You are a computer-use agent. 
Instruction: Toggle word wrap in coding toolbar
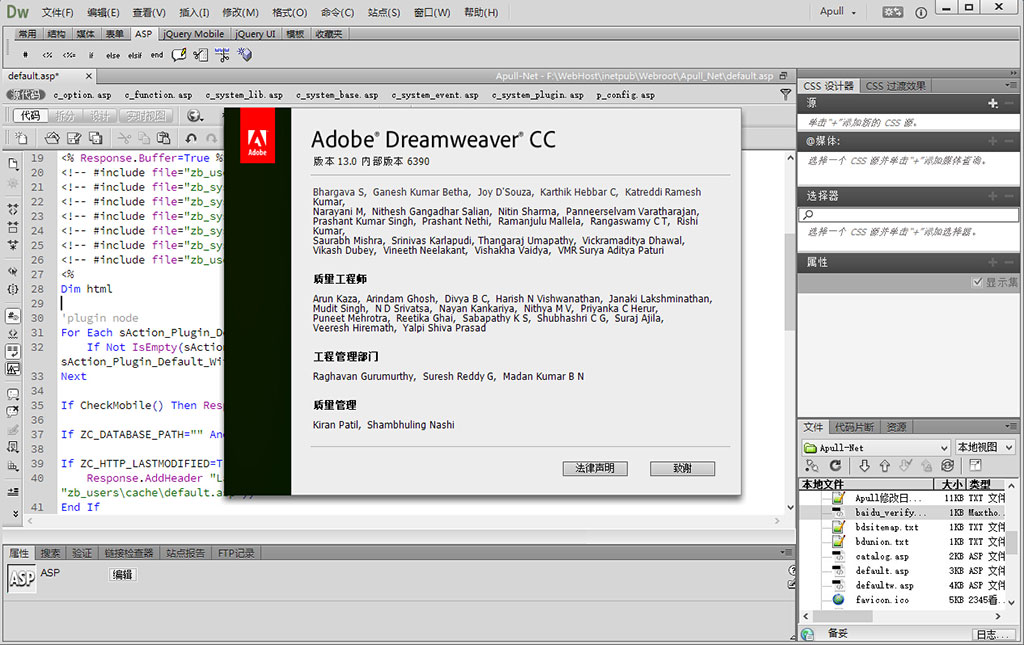tap(13, 351)
